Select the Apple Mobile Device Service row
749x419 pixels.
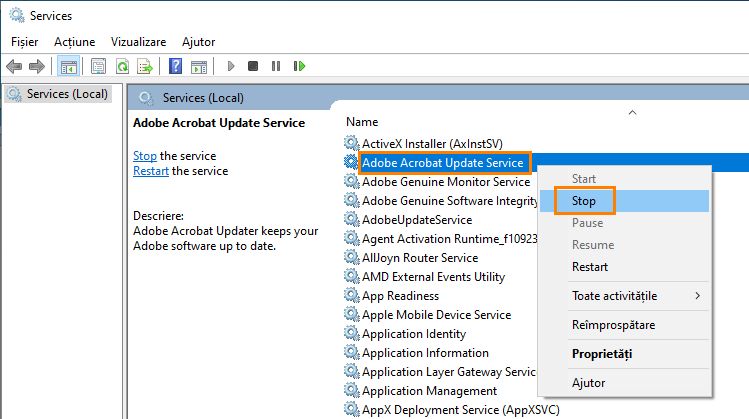pos(437,315)
